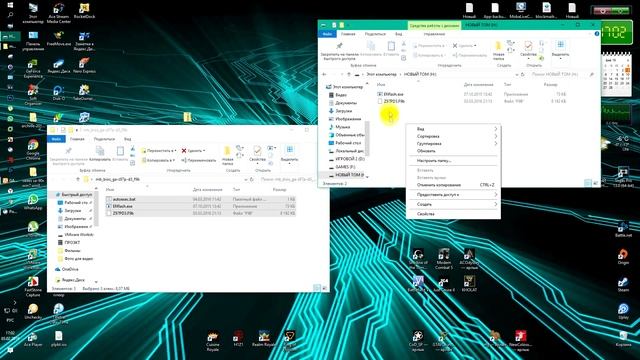Expand Вид submenu in context menu

pos(453,129)
